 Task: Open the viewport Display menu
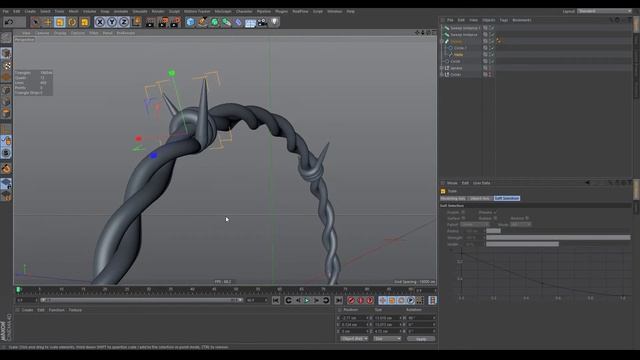(x=60, y=33)
